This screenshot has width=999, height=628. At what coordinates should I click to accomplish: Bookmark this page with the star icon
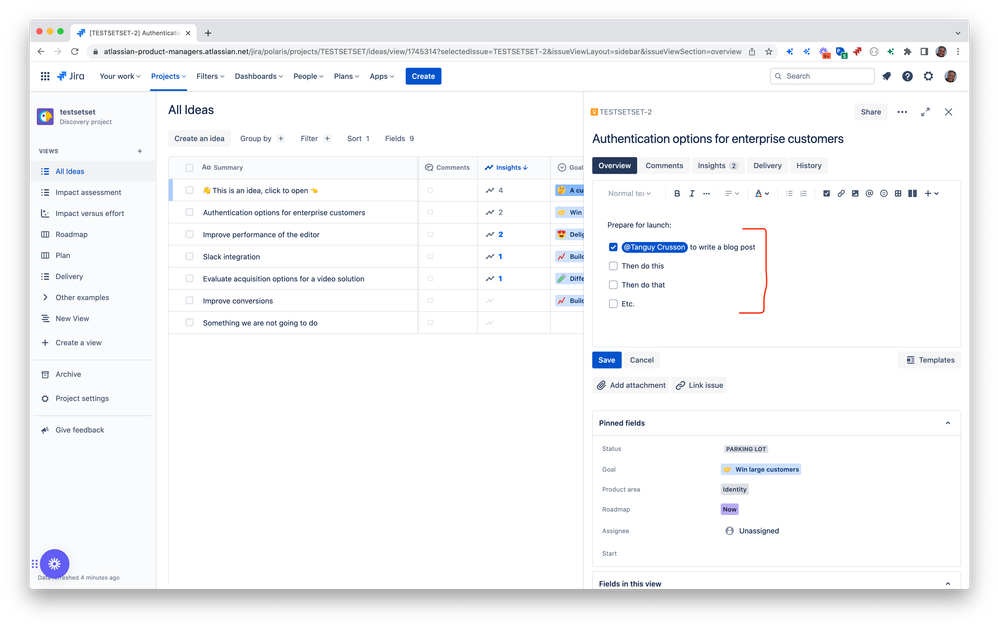(769, 52)
